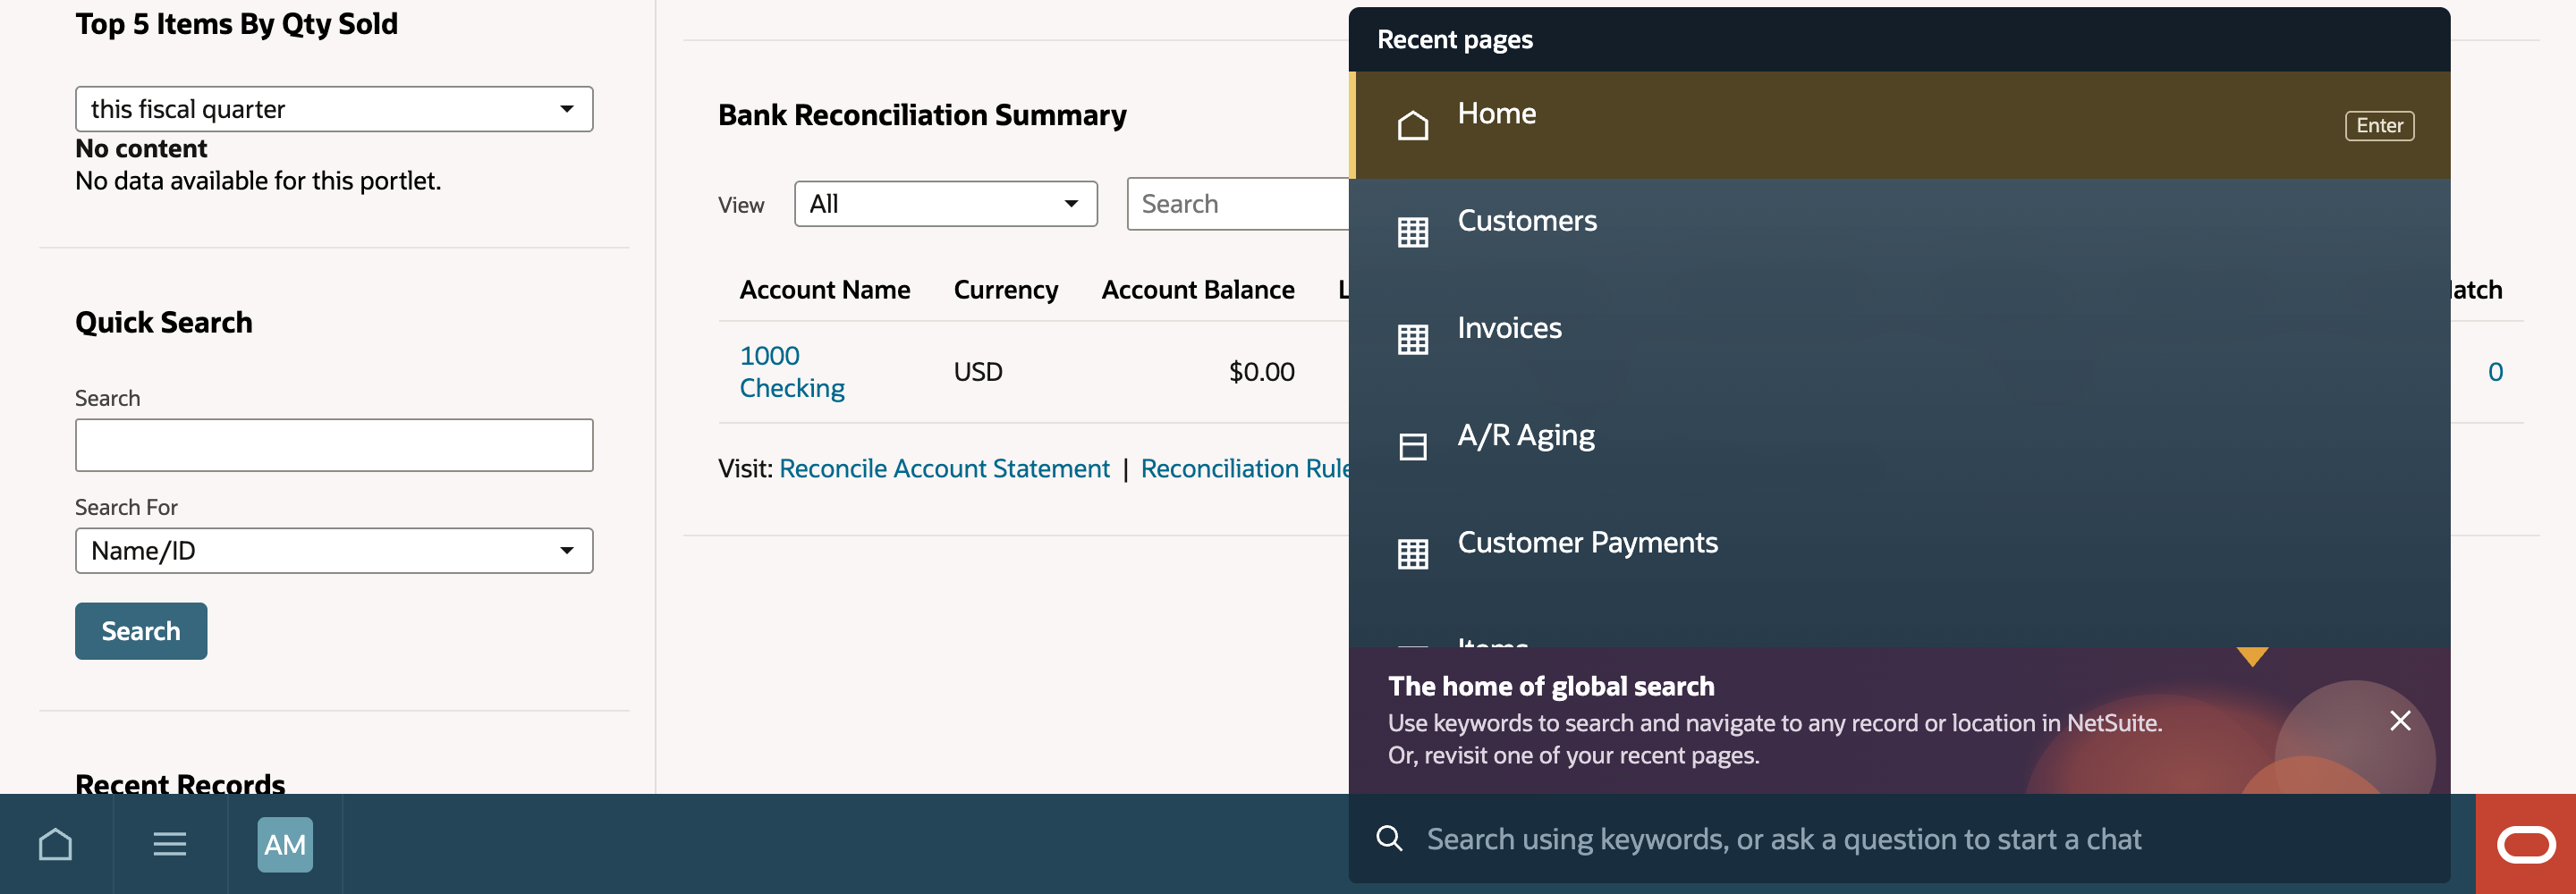Click the Bank Reconciliation Search field

pos(1238,204)
